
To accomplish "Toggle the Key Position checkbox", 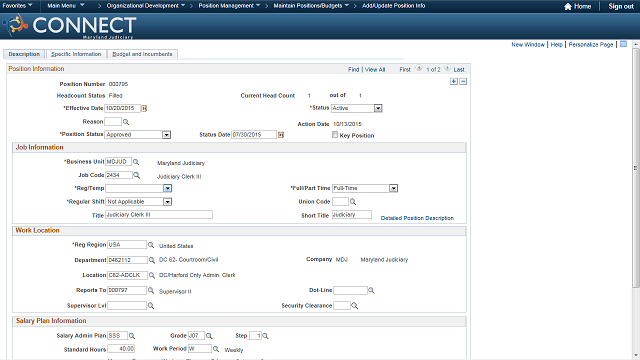I will [x=335, y=135].
